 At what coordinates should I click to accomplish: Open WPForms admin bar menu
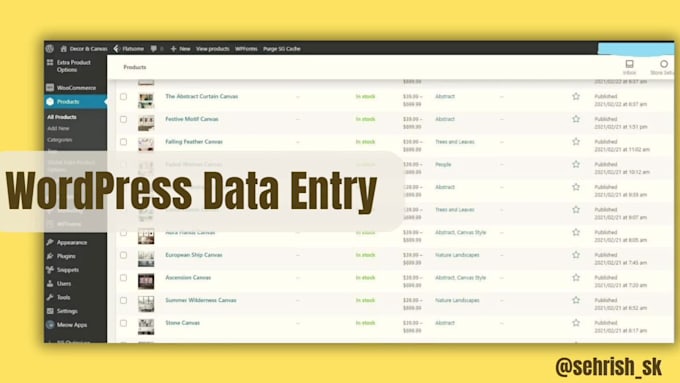tap(246, 49)
